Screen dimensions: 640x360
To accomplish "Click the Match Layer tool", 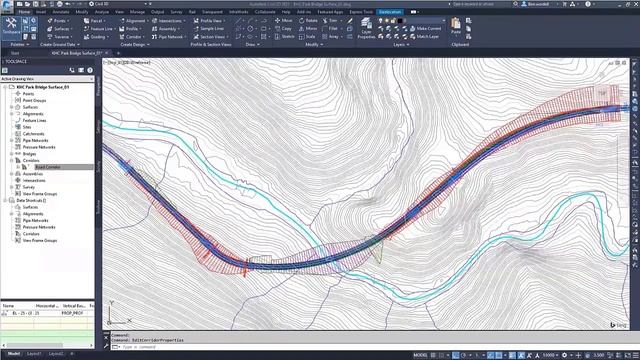I will (424, 37).
